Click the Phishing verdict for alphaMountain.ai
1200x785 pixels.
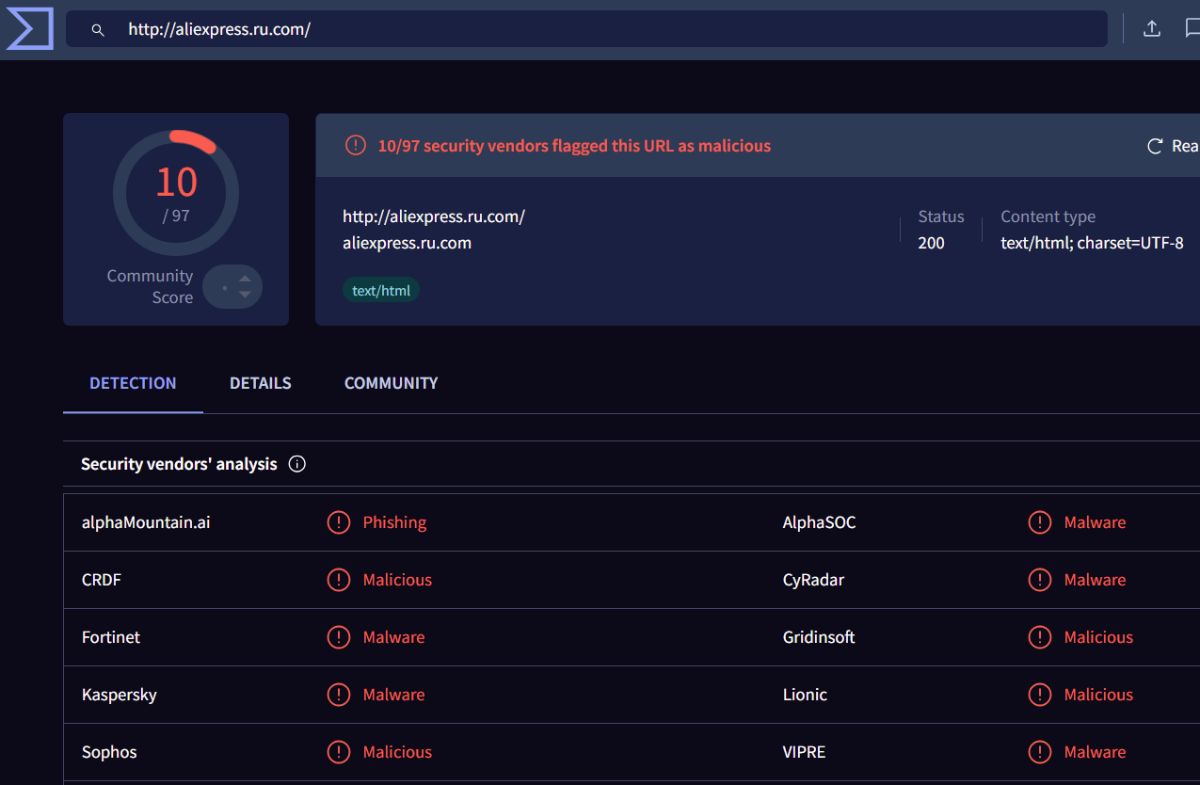394,522
